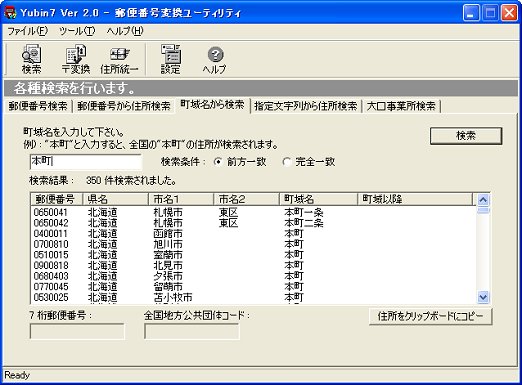Viewport: 522px width, 385px height.
Task: Sort by the 郵便番号 column header
Action: tap(57, 199)
